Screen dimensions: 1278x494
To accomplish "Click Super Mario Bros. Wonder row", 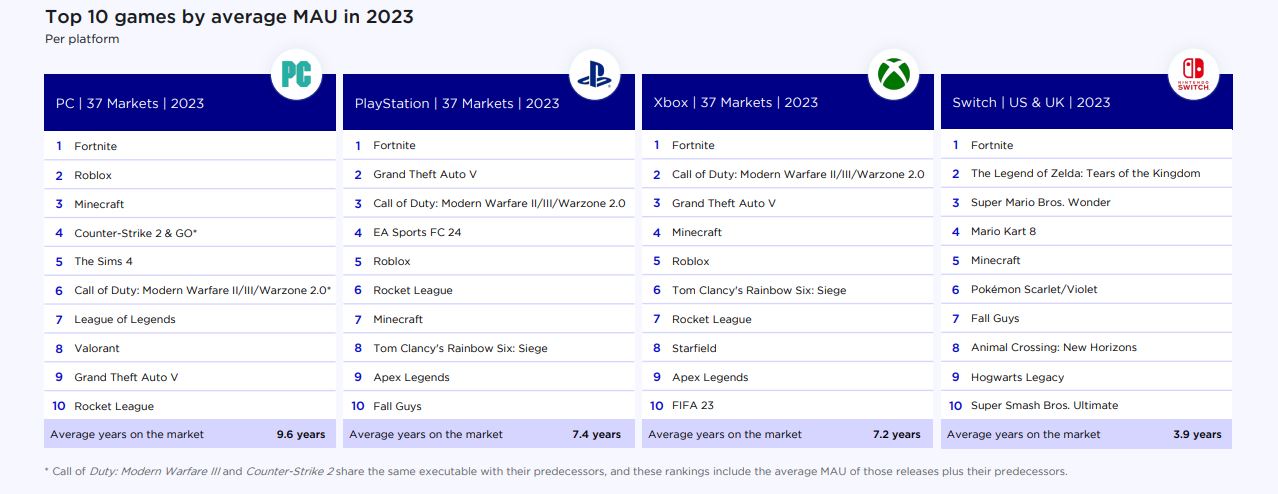I will pyautogui.click(x=1040, y=203).
